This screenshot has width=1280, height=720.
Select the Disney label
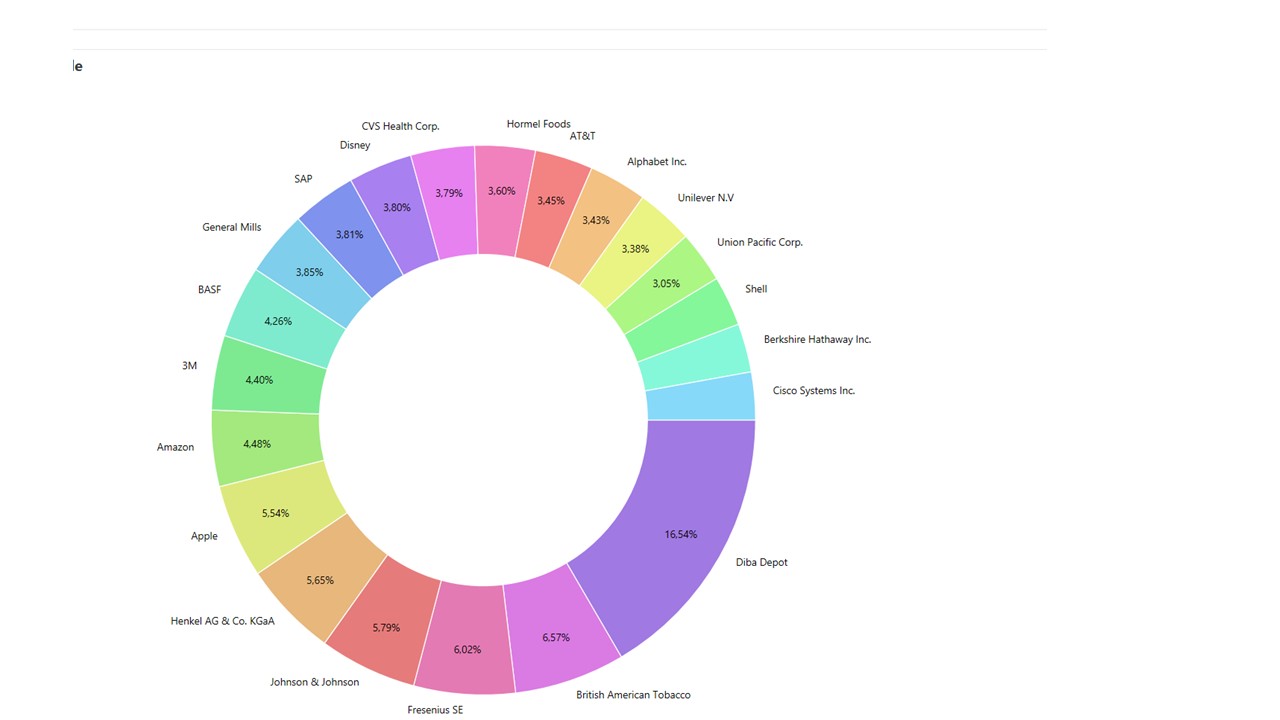(x=355, y=145)
